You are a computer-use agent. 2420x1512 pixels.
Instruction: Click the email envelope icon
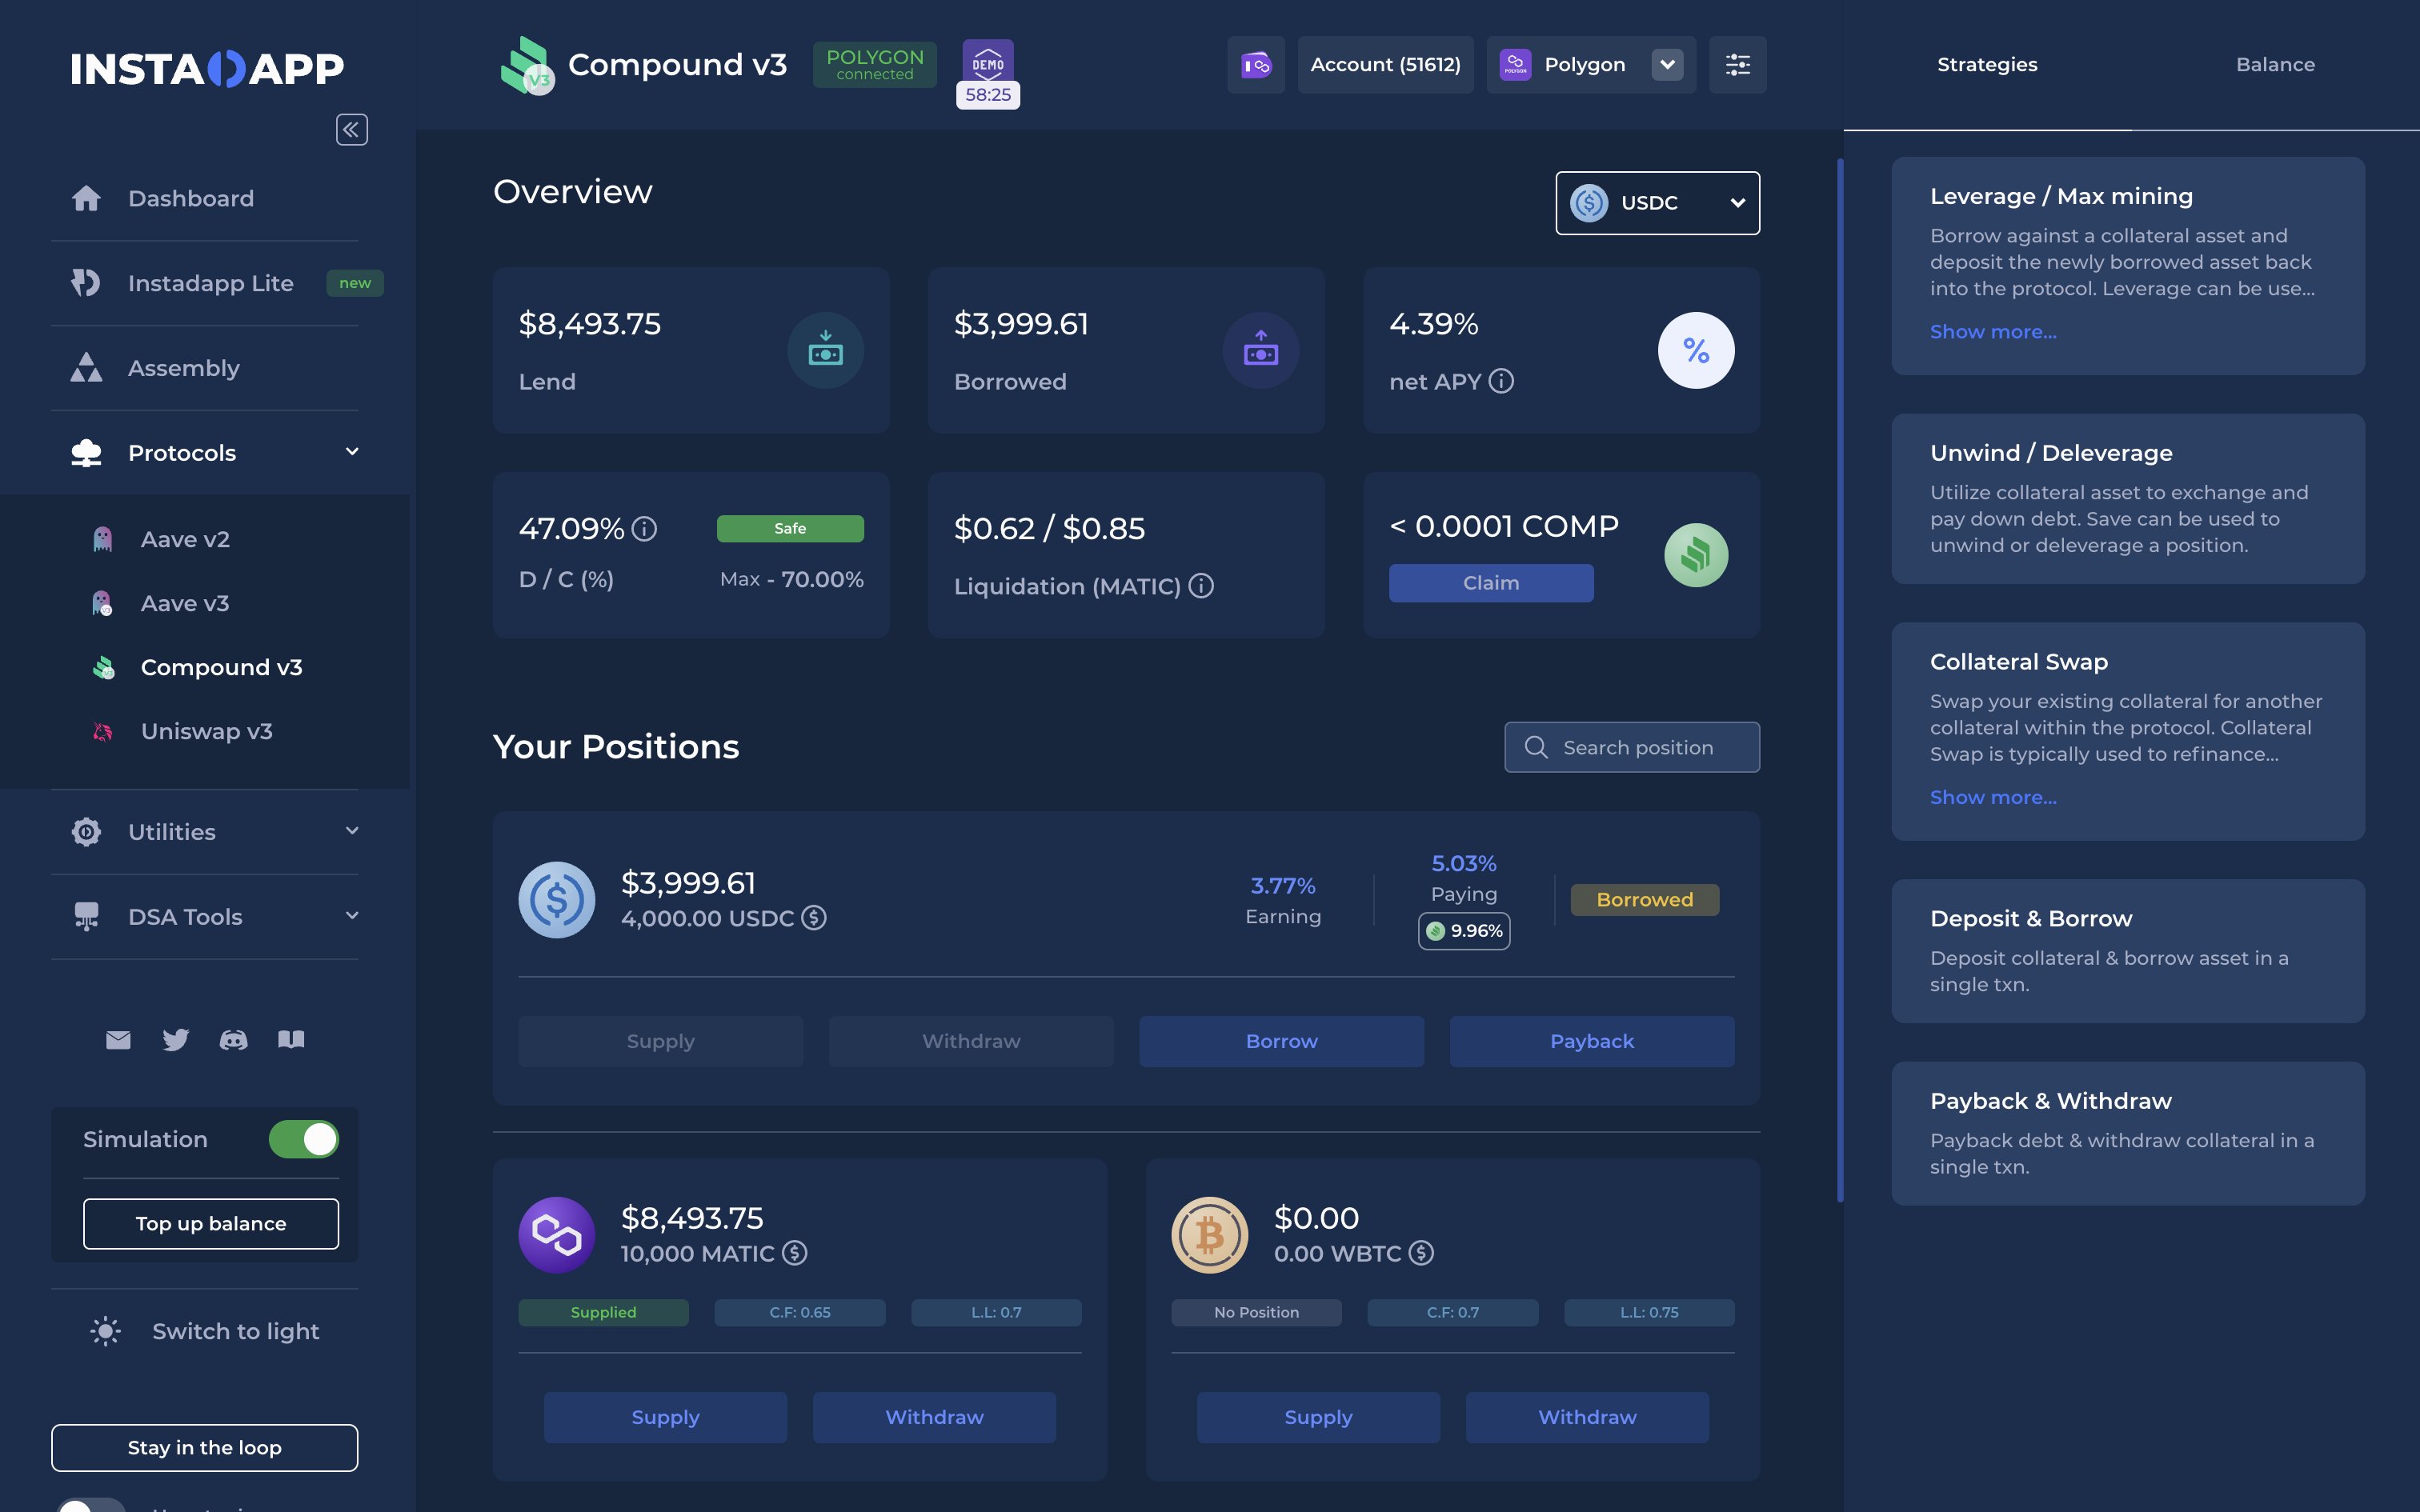118,1040
